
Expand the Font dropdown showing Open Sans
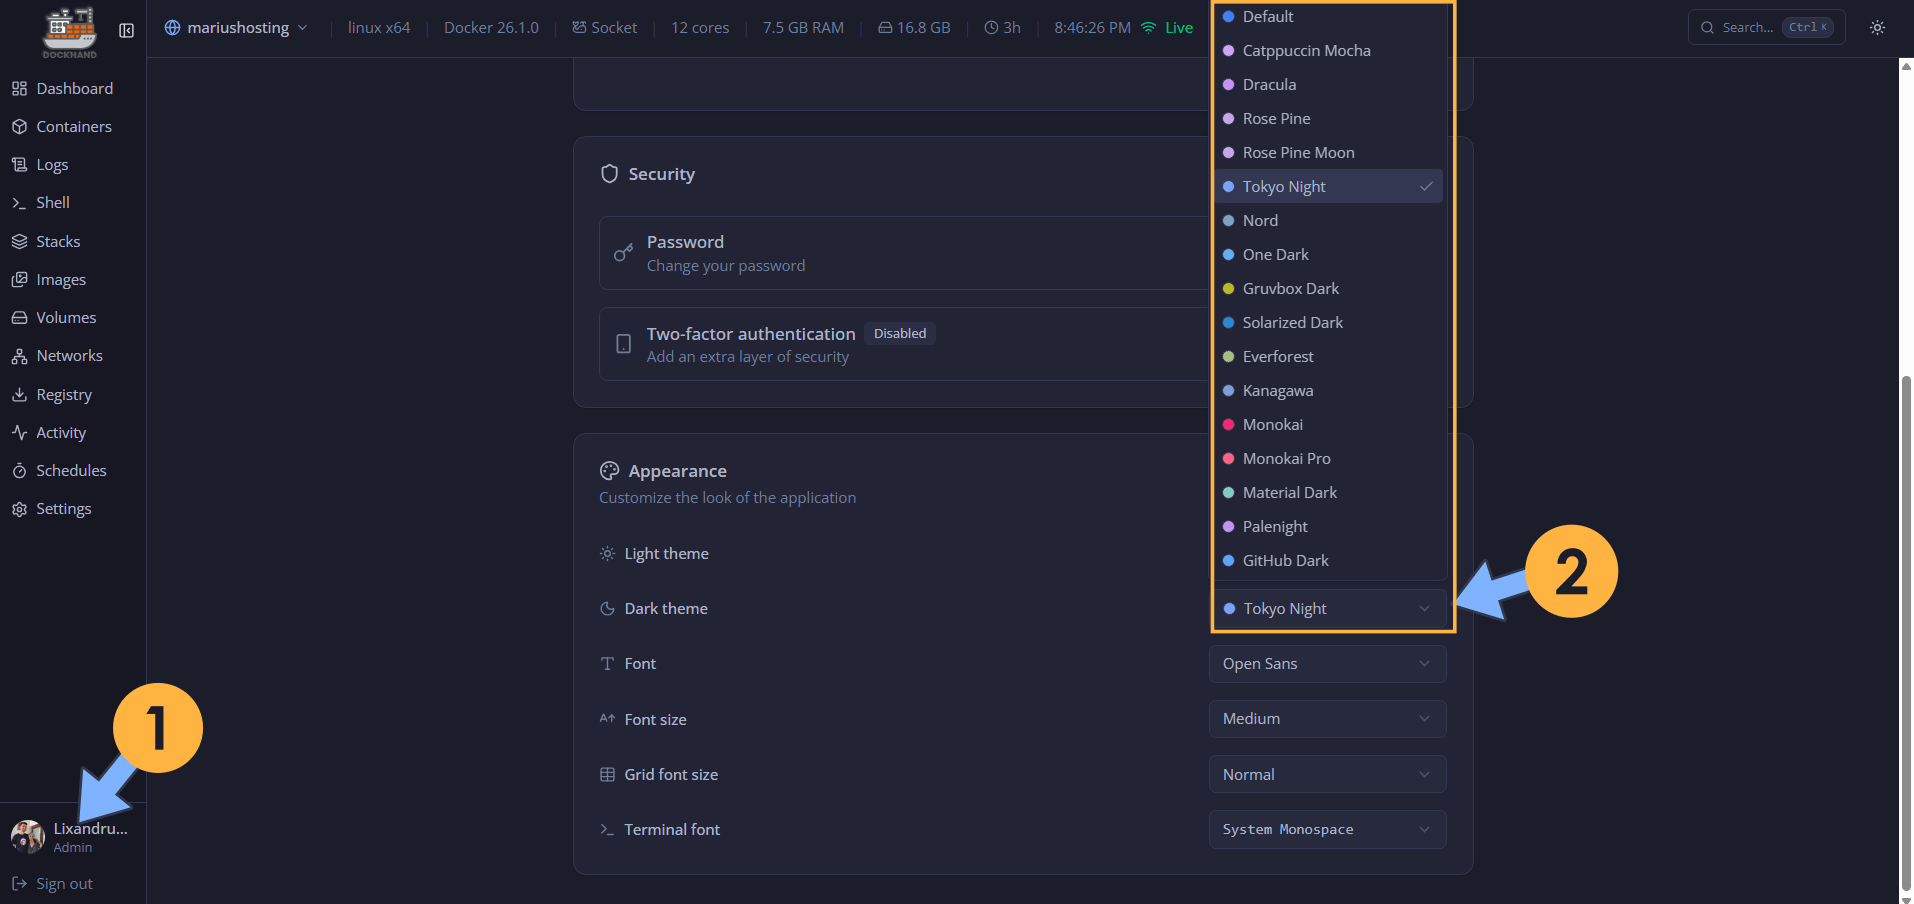[x=1326, y=664]
